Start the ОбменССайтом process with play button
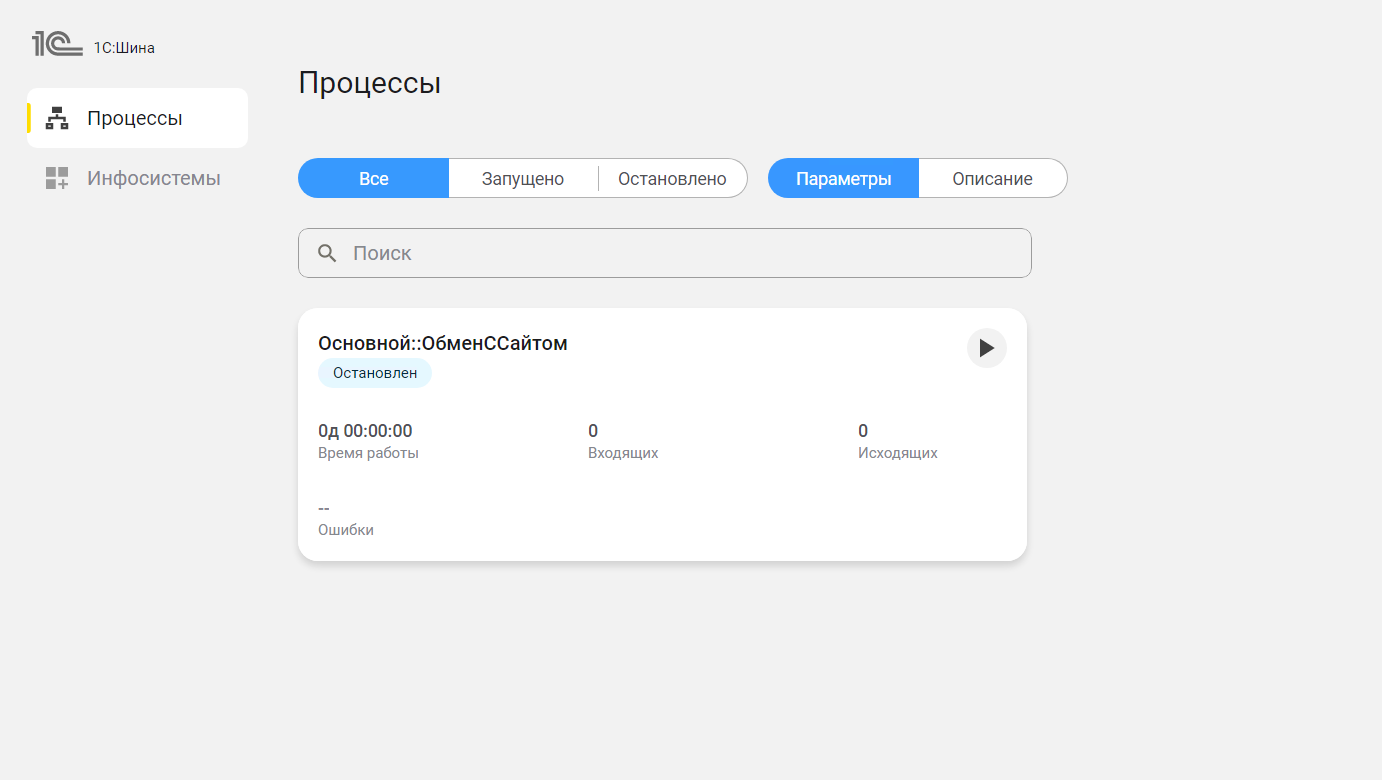The image size is (1382, 780). click(x=986, y=348)
